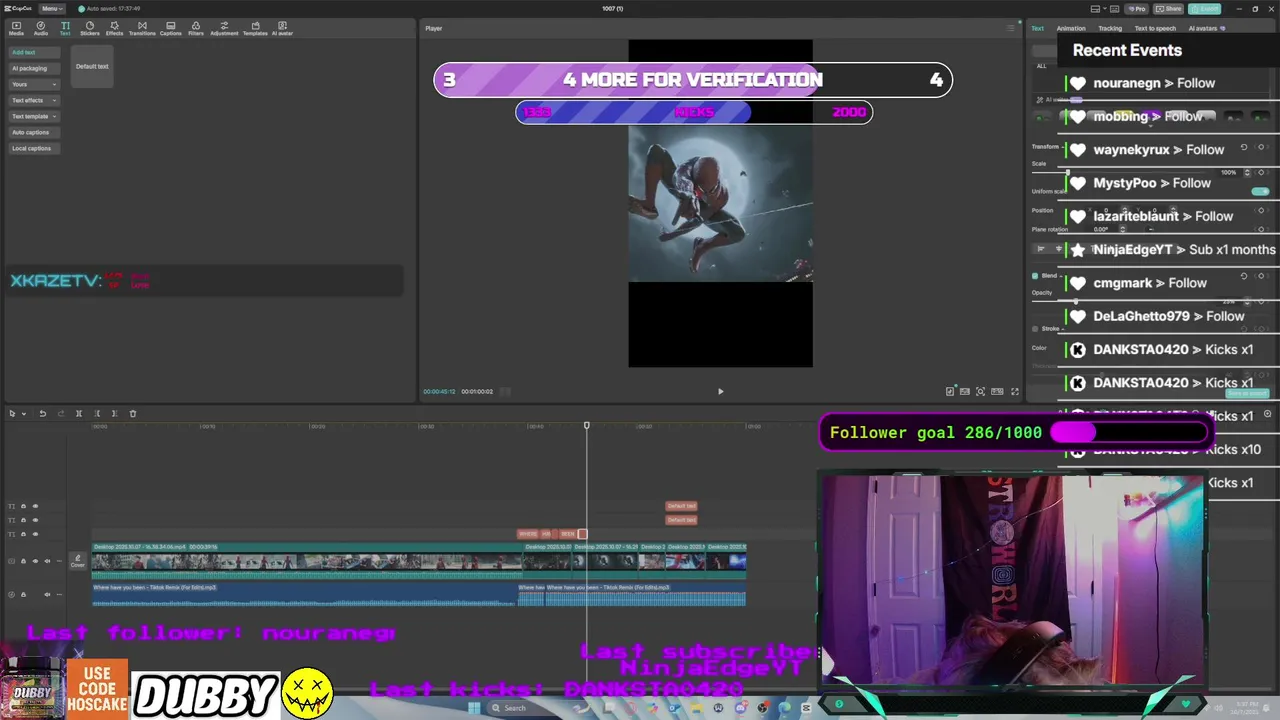Screen dimensions: 1280x720
Task: Enter full screen preview in Player
Action: (1015, 392)
